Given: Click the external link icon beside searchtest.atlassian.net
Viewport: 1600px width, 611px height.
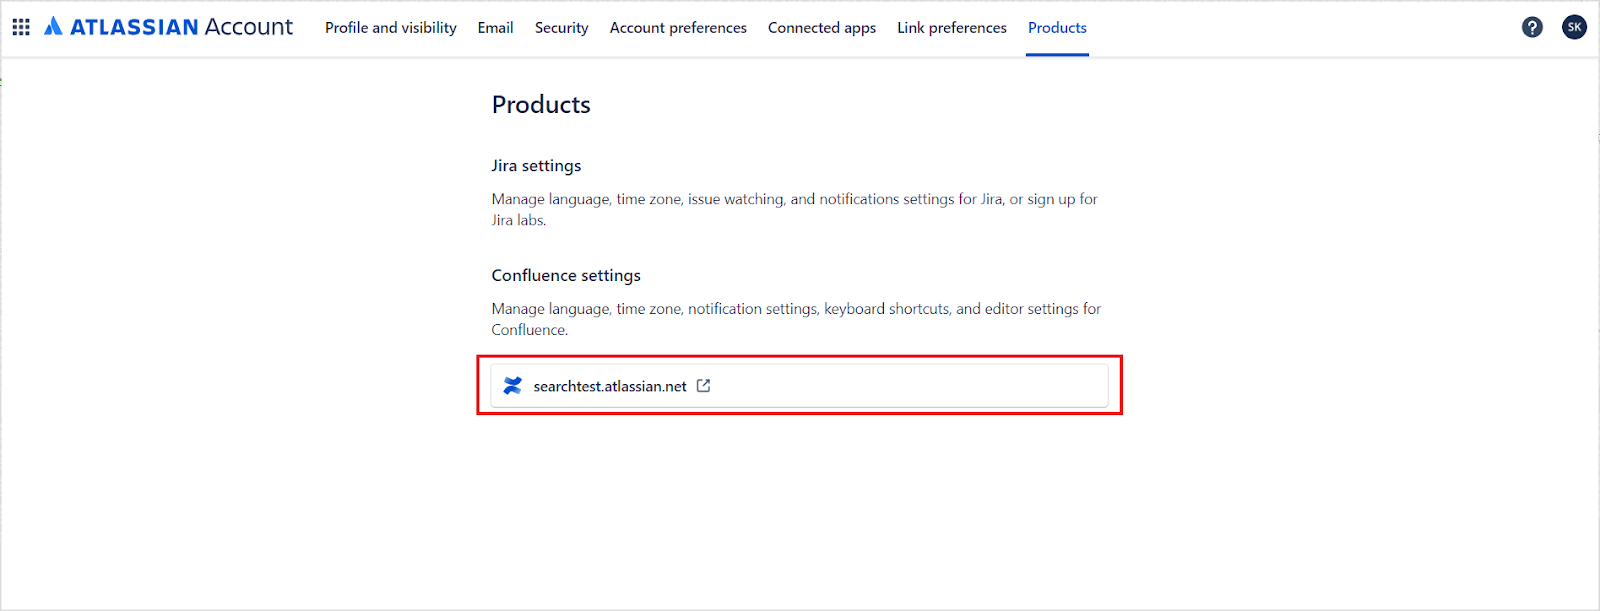Looking at the screenshot, I should point(704,386).
